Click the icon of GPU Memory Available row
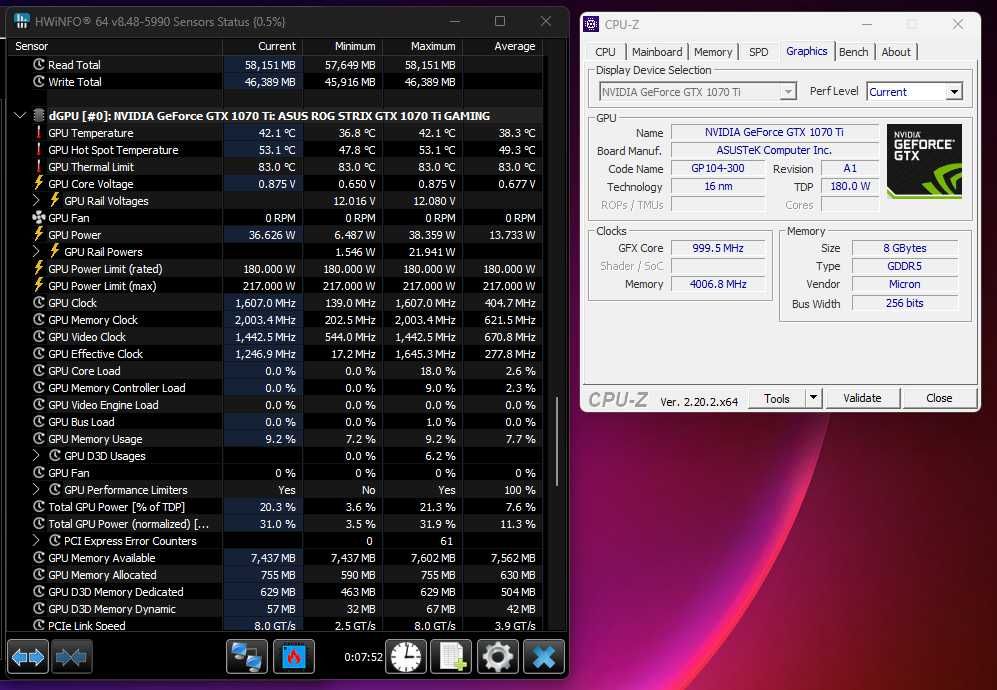997x690 pixels. (39, 558)
